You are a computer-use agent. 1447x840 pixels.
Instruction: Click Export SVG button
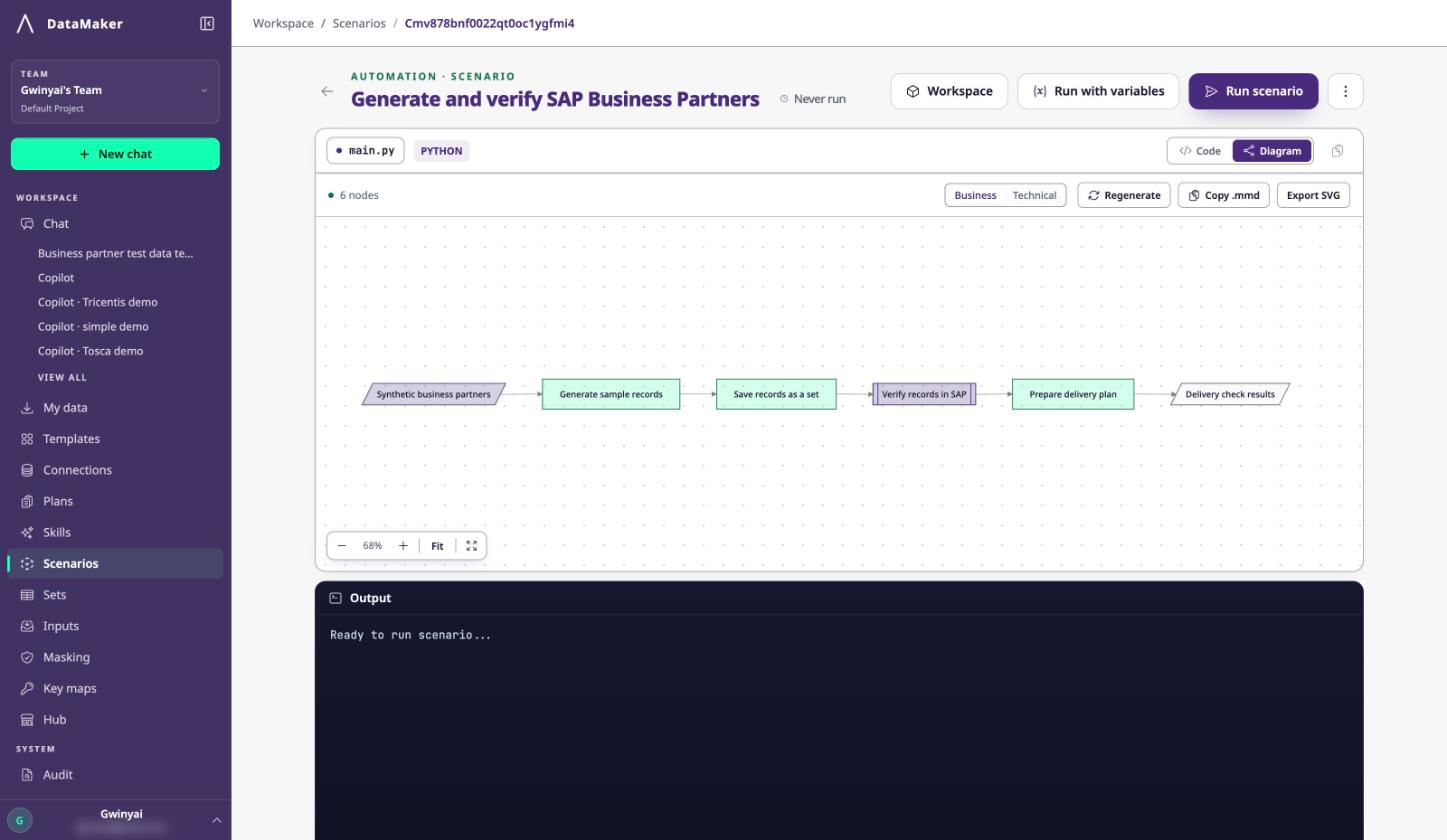click(1313, 195)
